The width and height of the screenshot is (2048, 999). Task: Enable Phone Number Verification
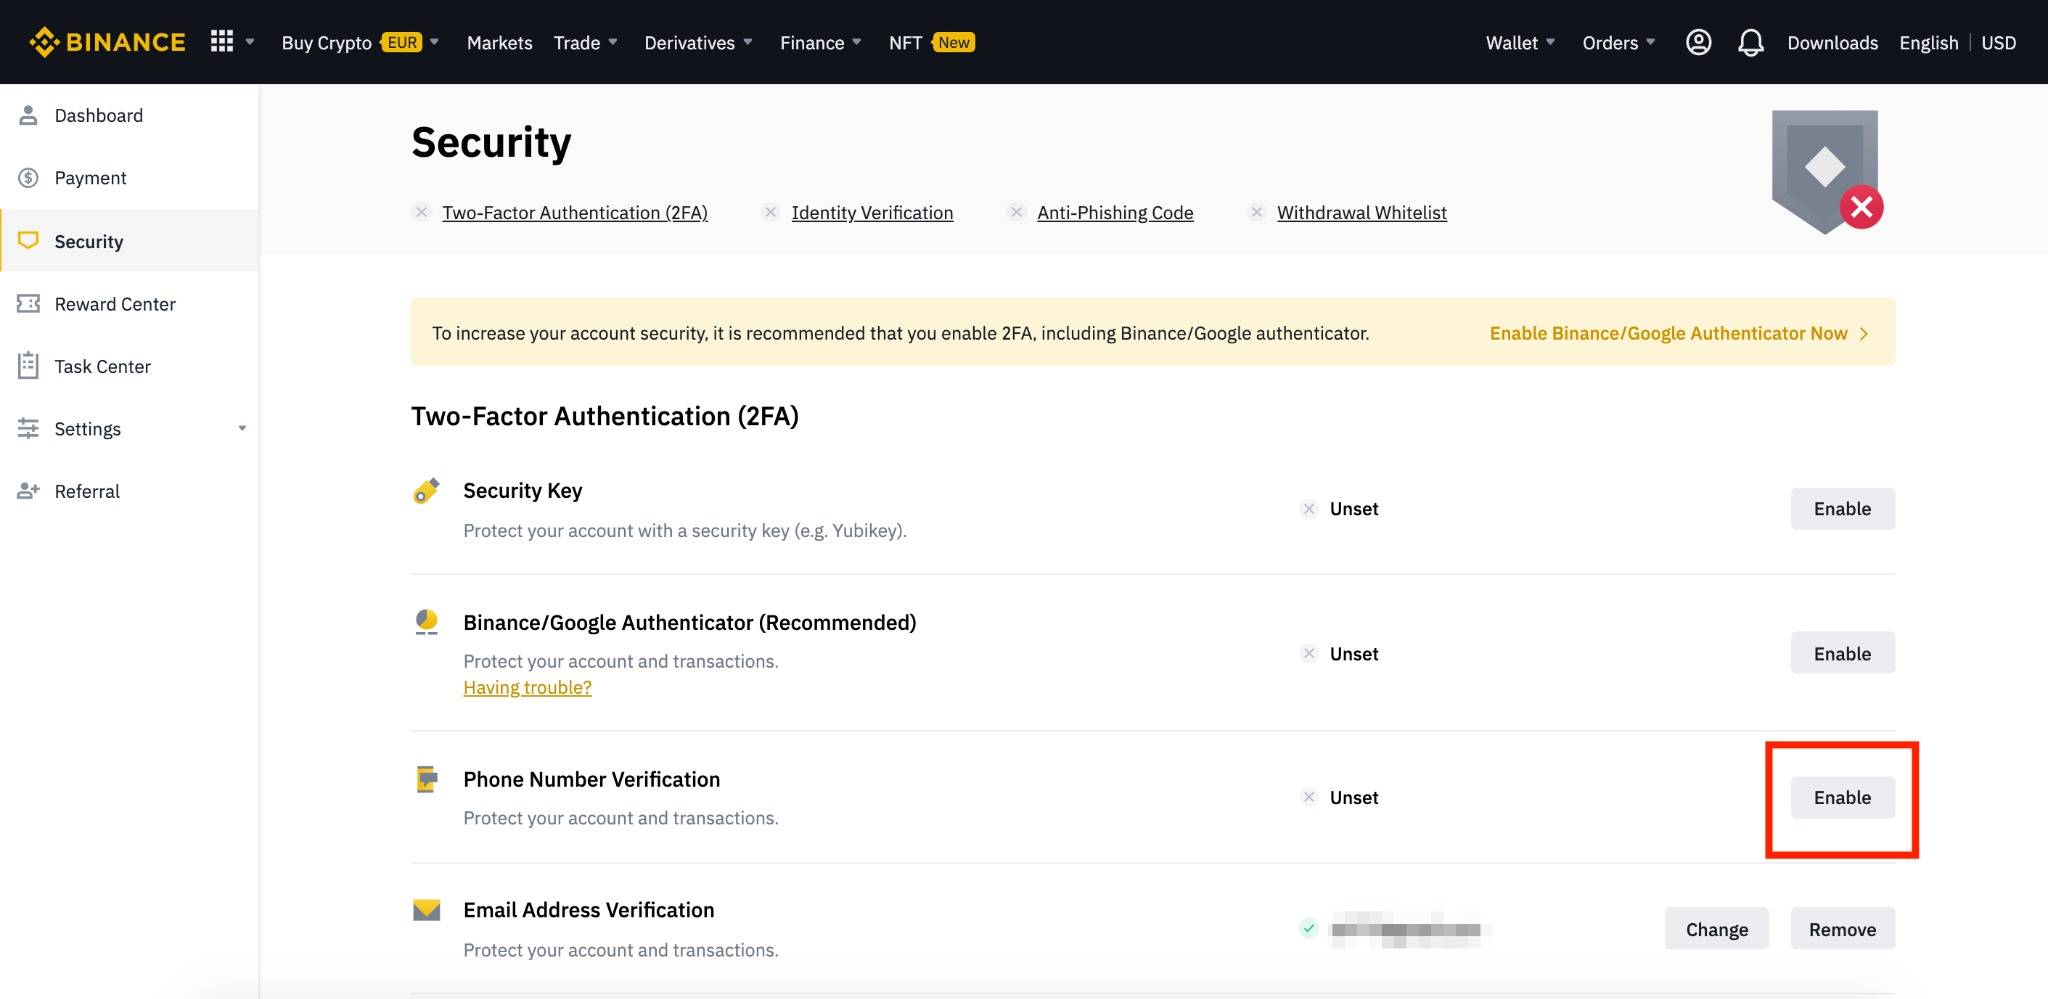[1842, 797]
